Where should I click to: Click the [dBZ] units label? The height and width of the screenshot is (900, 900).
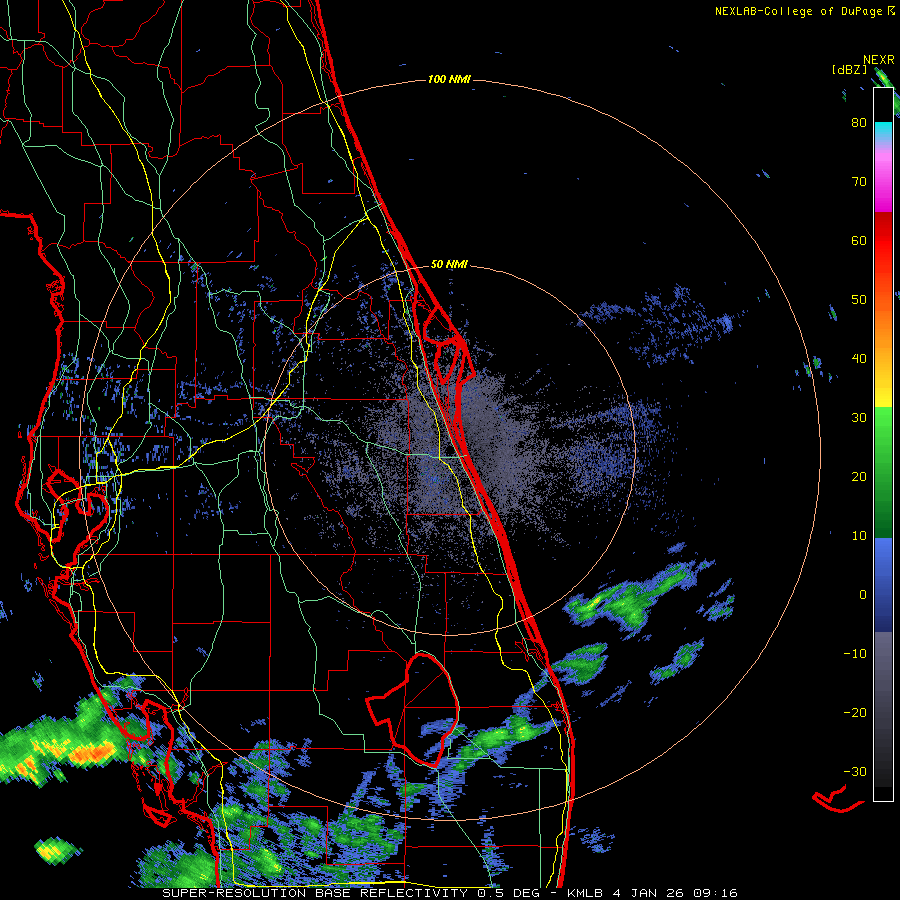[849, 70]
